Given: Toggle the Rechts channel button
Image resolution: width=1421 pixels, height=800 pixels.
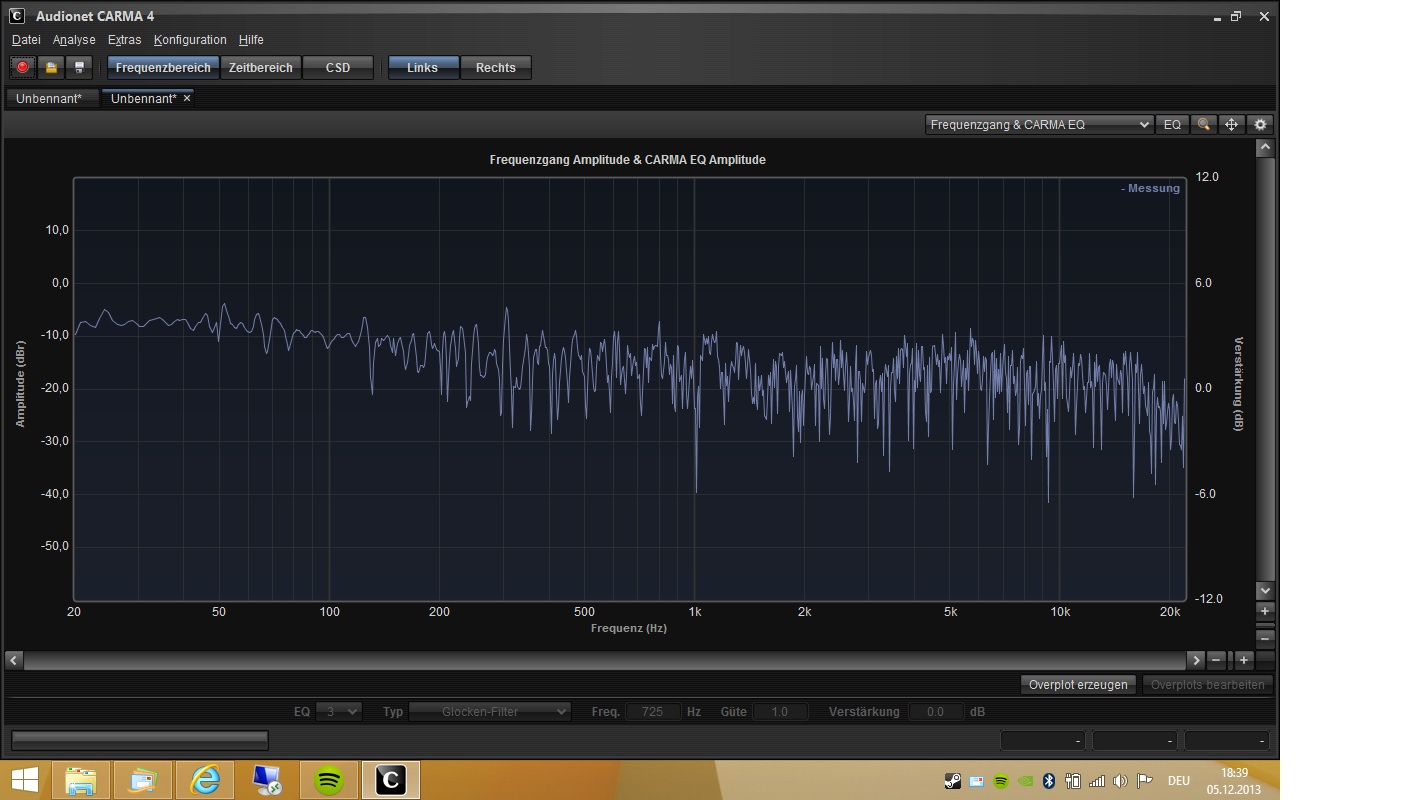Looking at the screenshot, I should 495,68.
